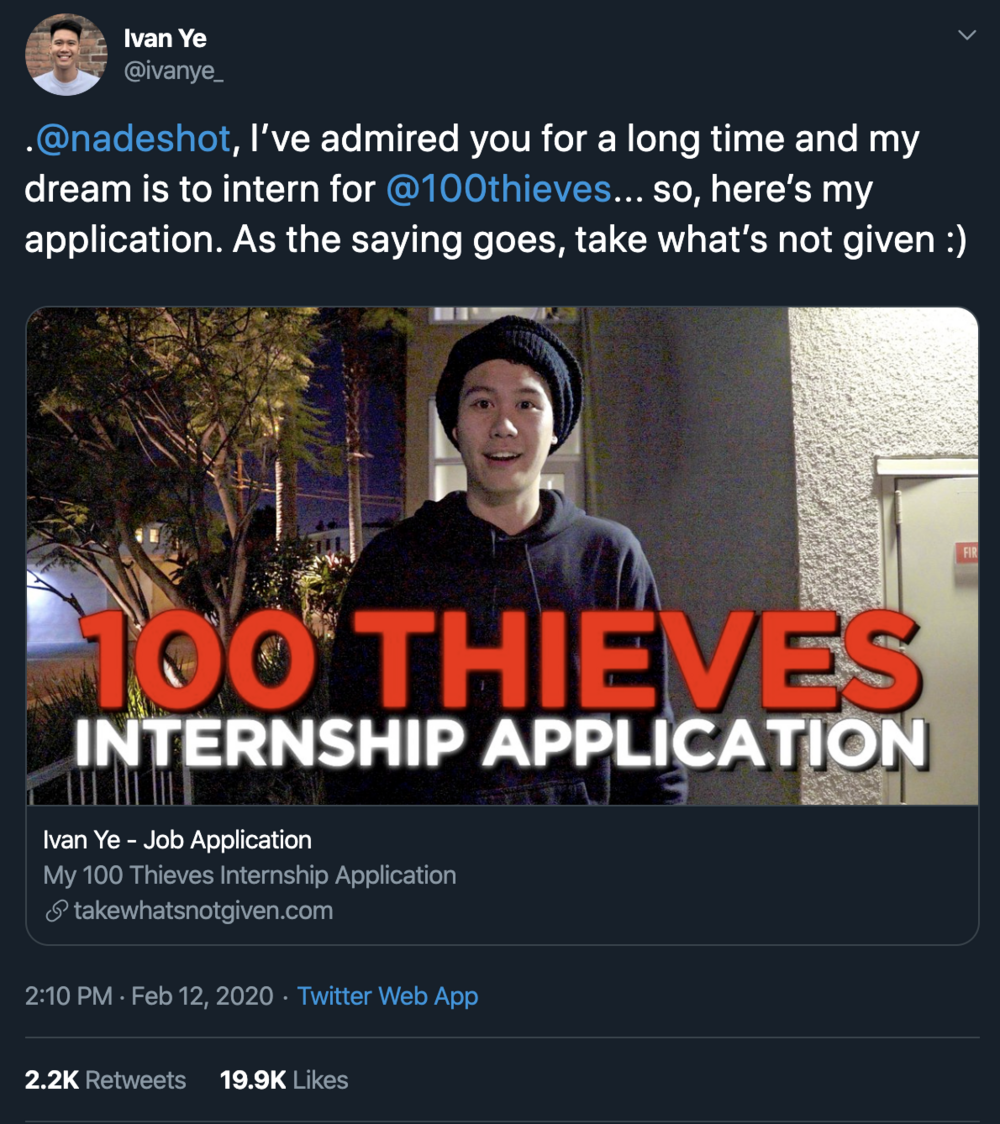Visit the @100thieves mention link
The width and height of the screenshot is (1000, 1124).
497,189
